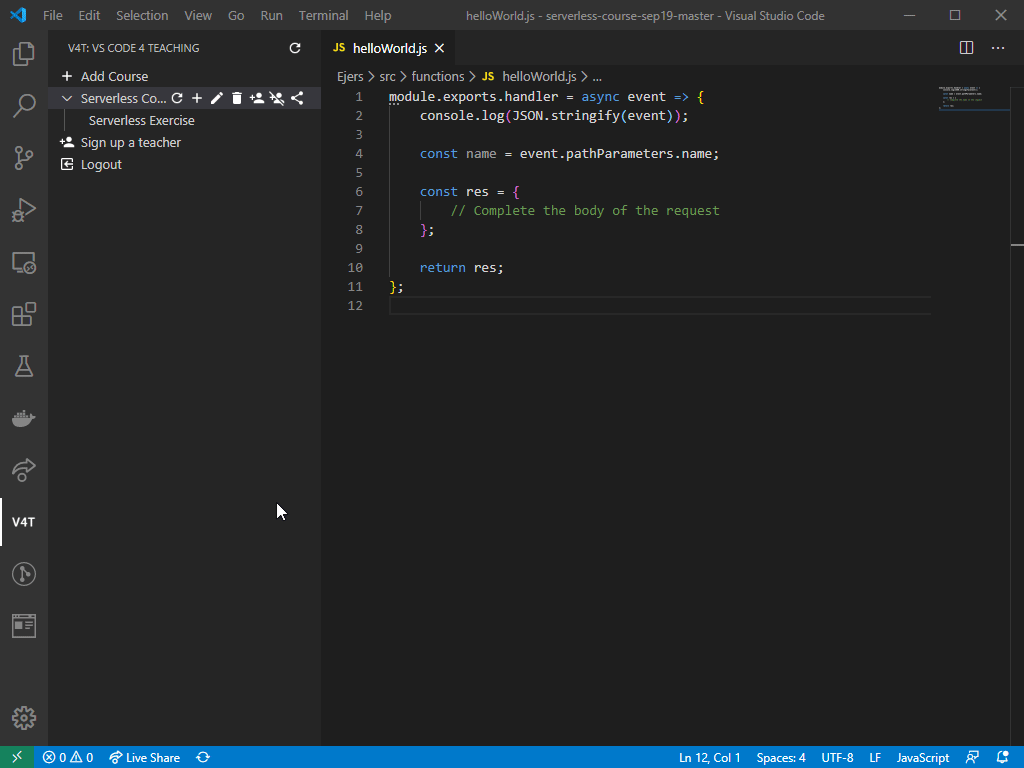1024x768 pixels.
Task: Click the Ejers breadcrumb
Action: [x=350, y=76]
